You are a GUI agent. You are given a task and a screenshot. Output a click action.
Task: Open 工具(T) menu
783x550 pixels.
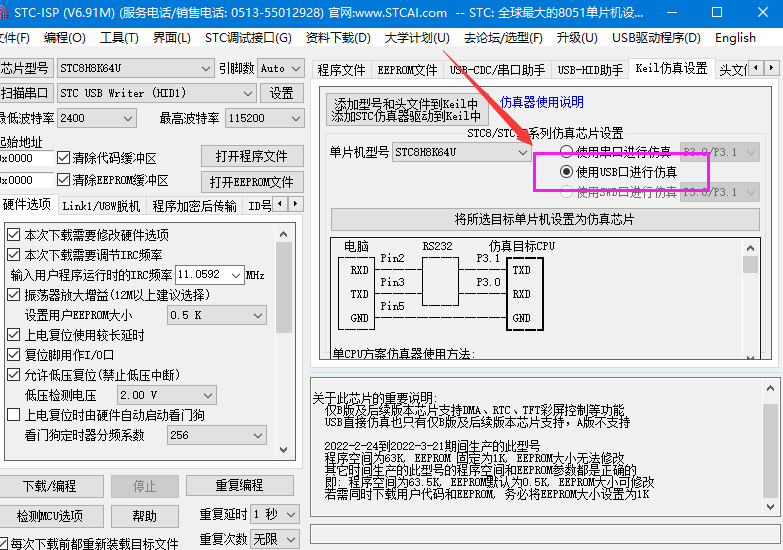119,38
